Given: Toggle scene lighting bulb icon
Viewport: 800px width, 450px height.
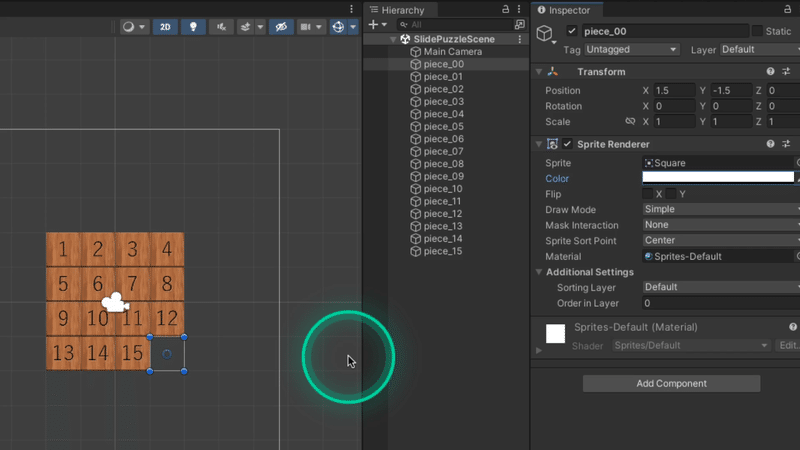Looking at the screenshot, I should point(193,27).
